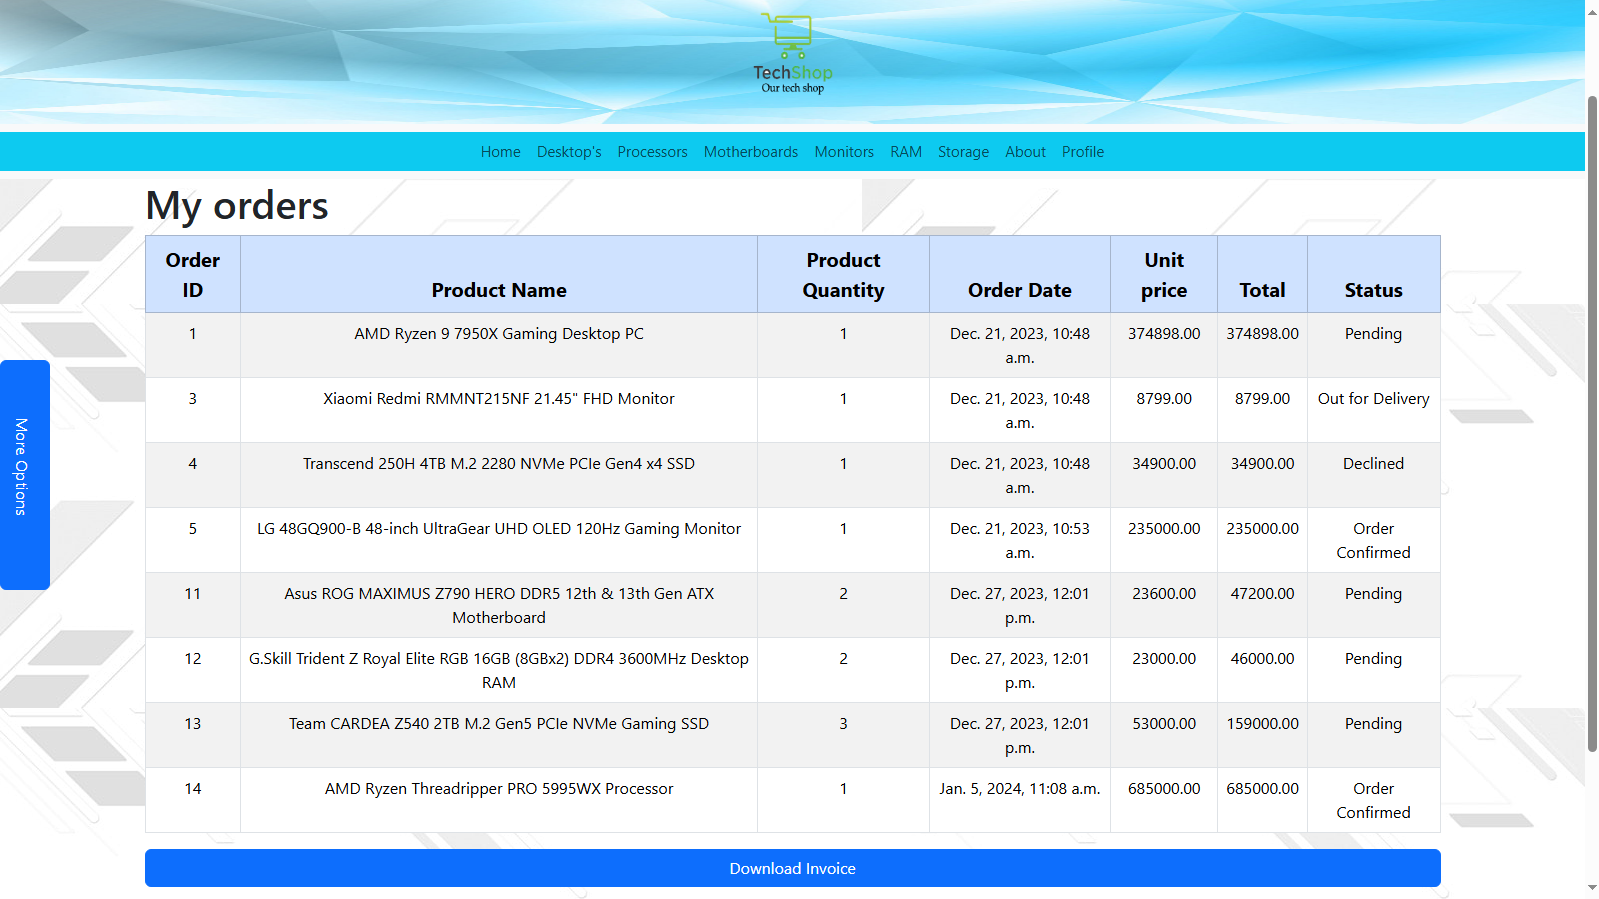Open the Home page
This screenshot has width=1599, height=899.
pos(500,152)
